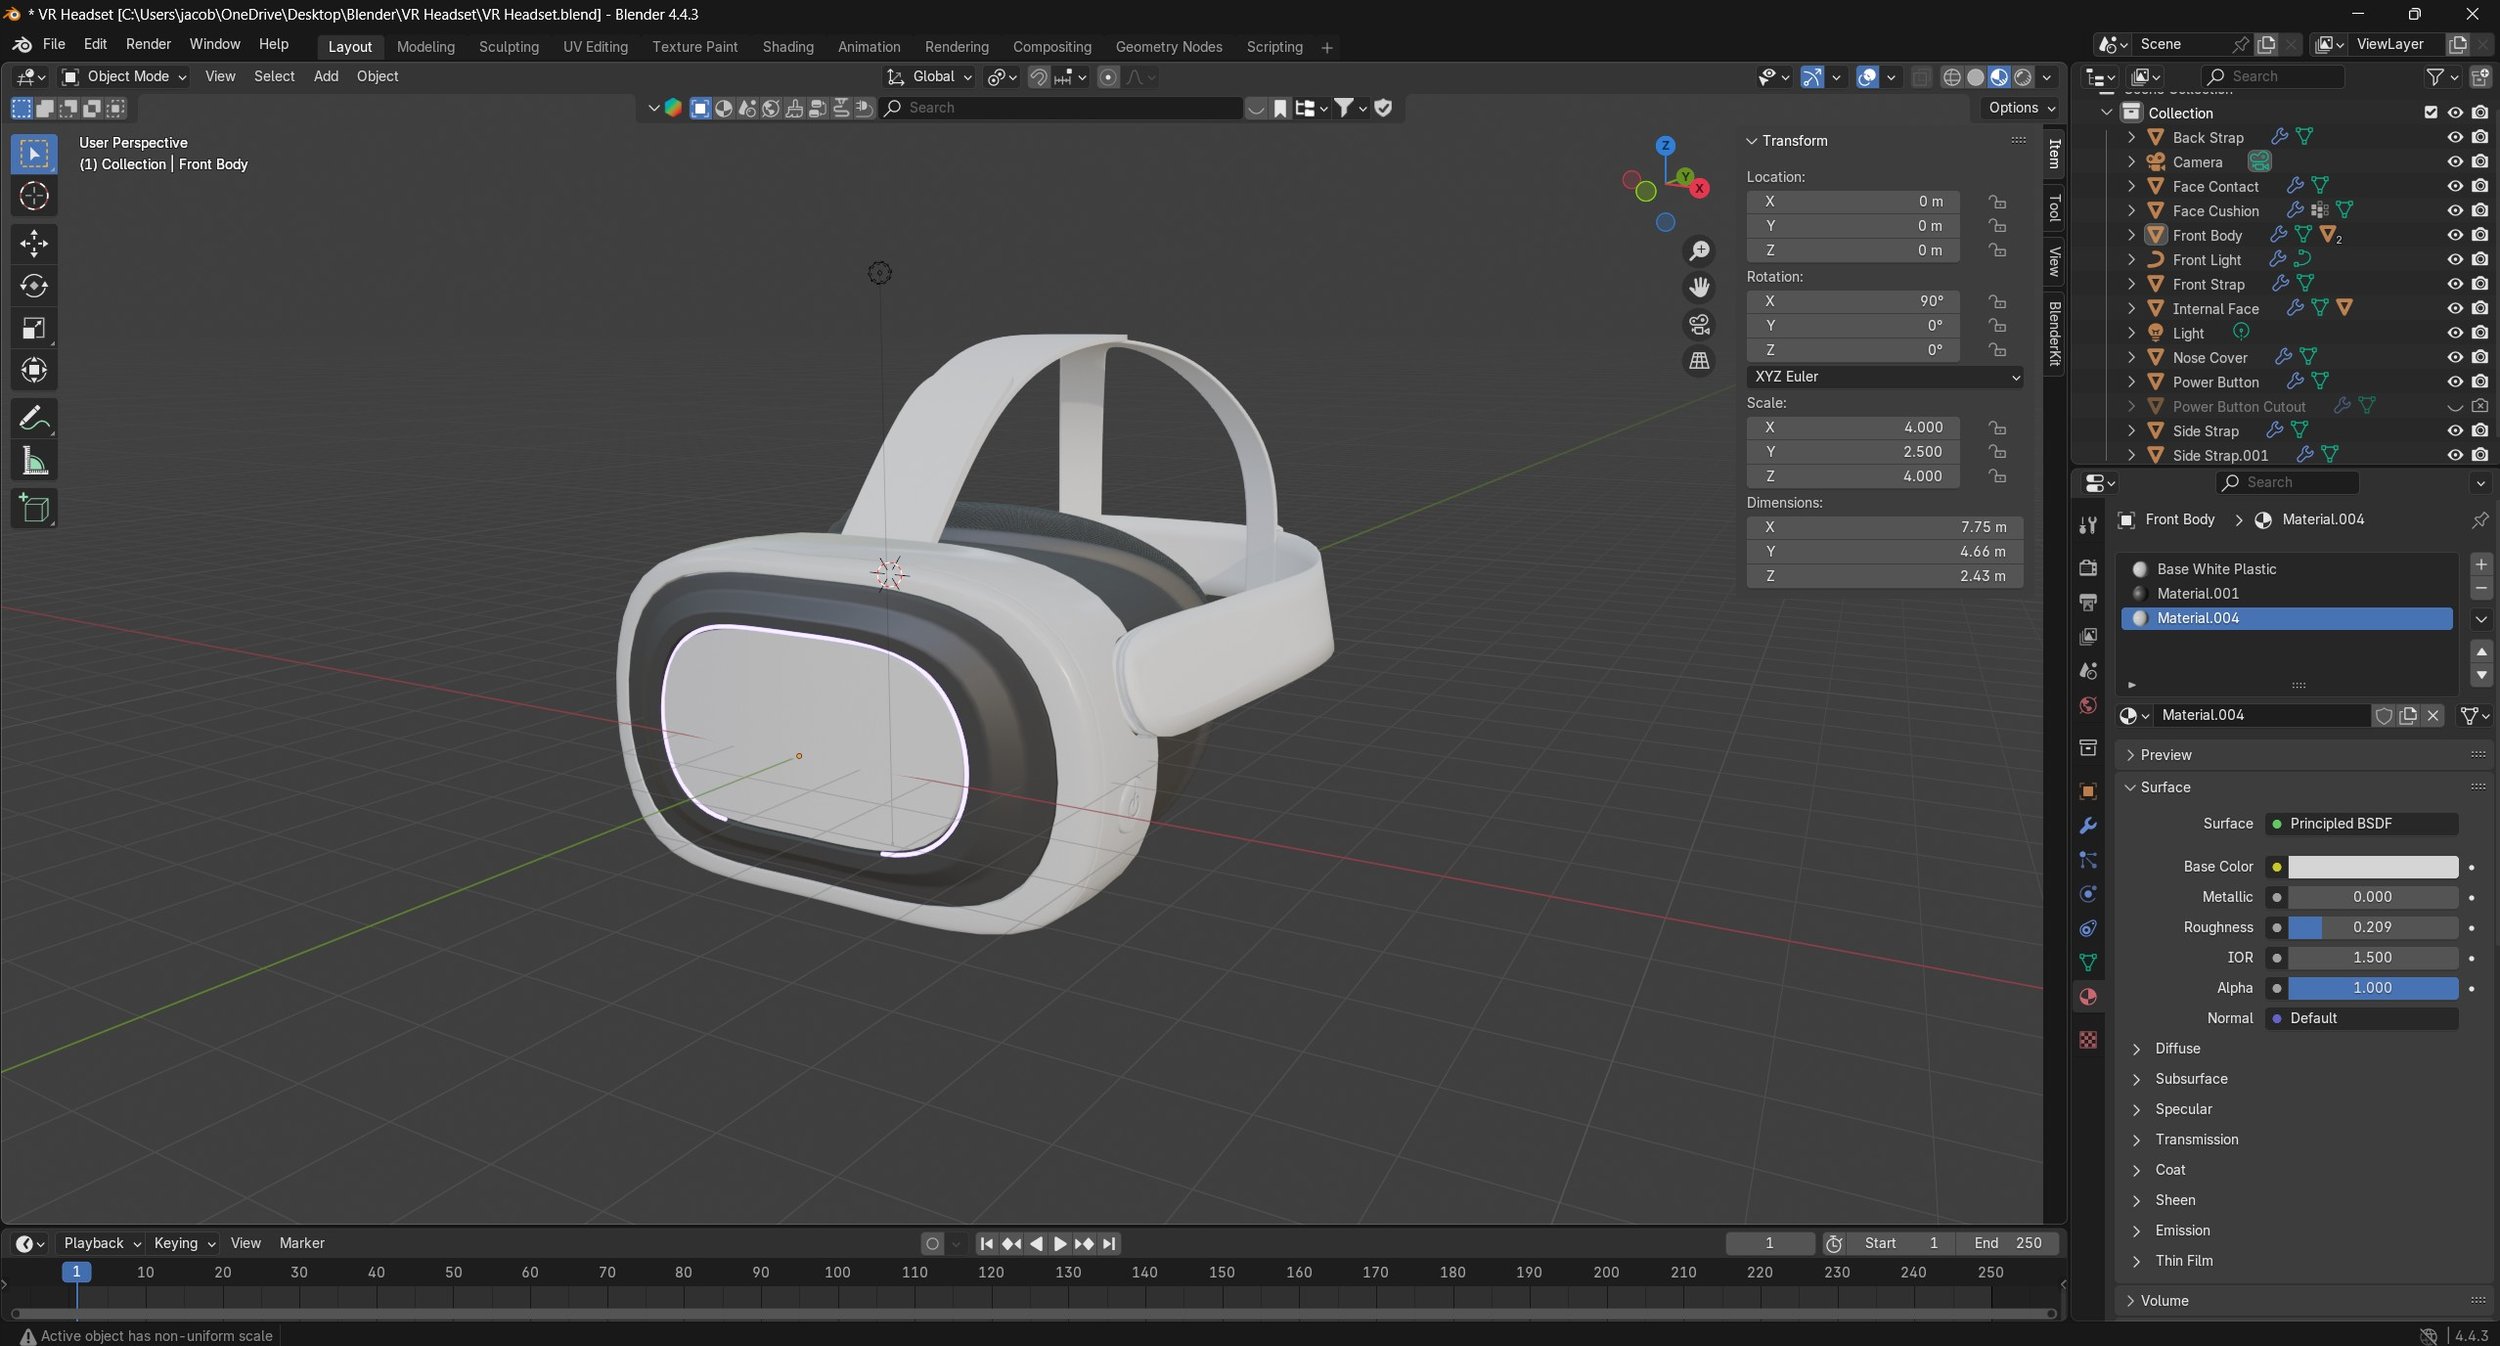
Task: Open the Modifiers properties tab
Action: pos(2088,826)
